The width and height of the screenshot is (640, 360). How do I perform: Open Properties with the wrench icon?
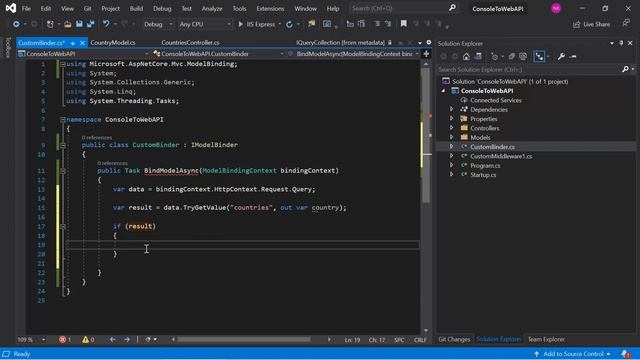coord(561,56)
